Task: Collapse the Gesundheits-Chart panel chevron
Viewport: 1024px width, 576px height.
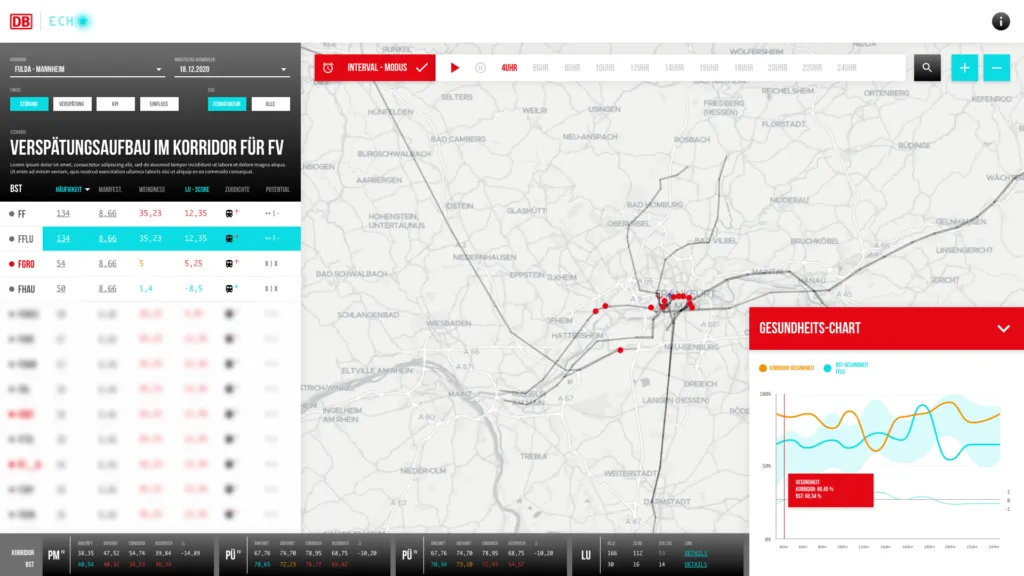Action: (1004, 328)
